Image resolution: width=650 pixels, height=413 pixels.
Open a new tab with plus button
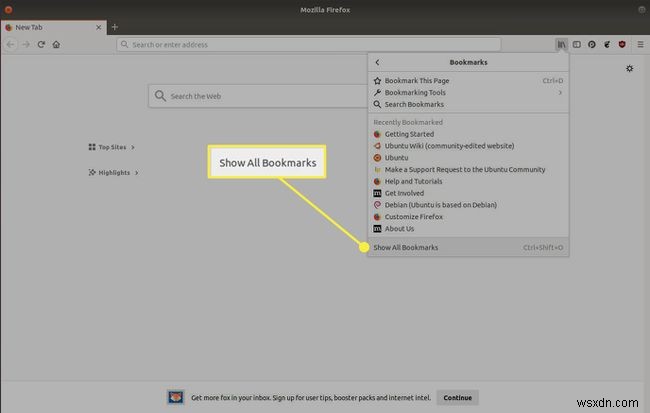(115, 27)
